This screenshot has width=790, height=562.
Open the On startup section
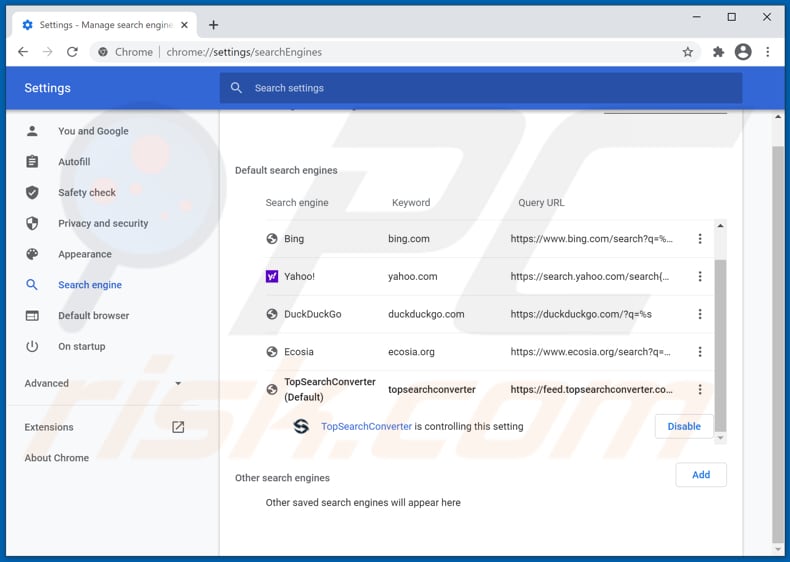(x=82, y=346)
